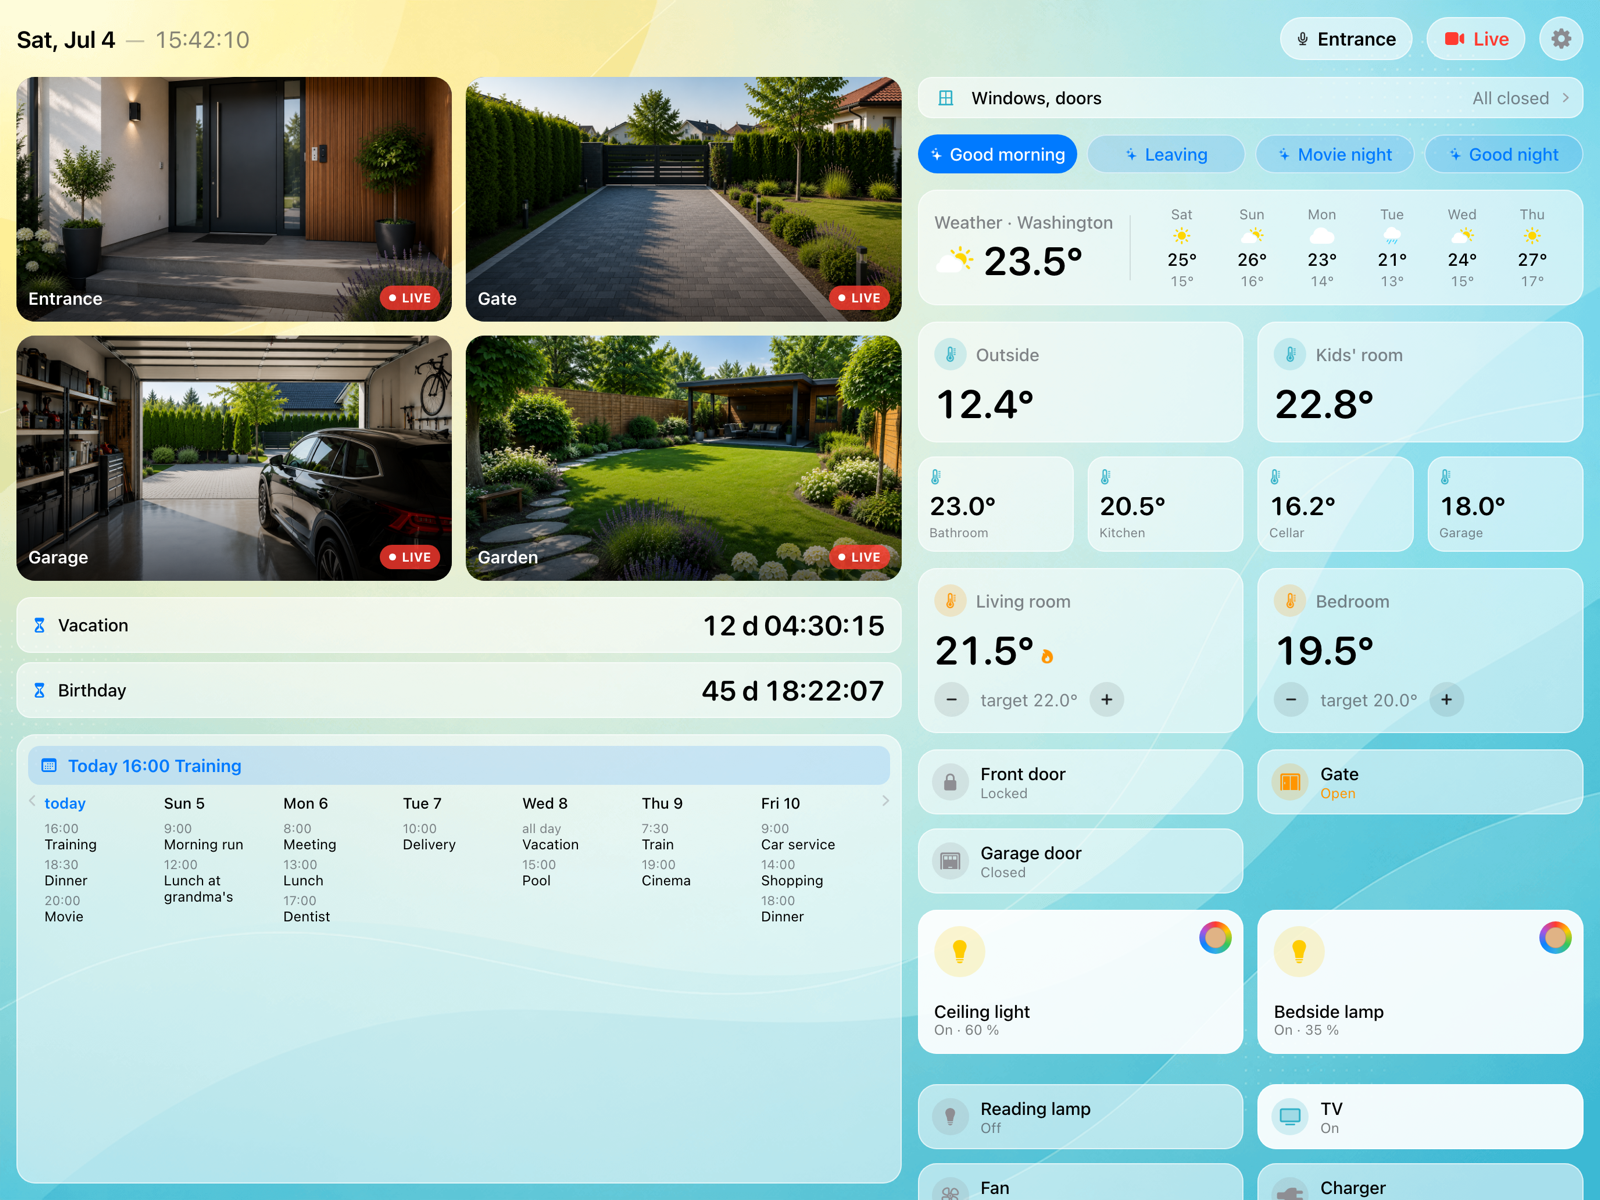Viewport: 1600px width, 1200px height.
Task: Open the Bedside lamp color wheel
Action: coord(1555,937)
